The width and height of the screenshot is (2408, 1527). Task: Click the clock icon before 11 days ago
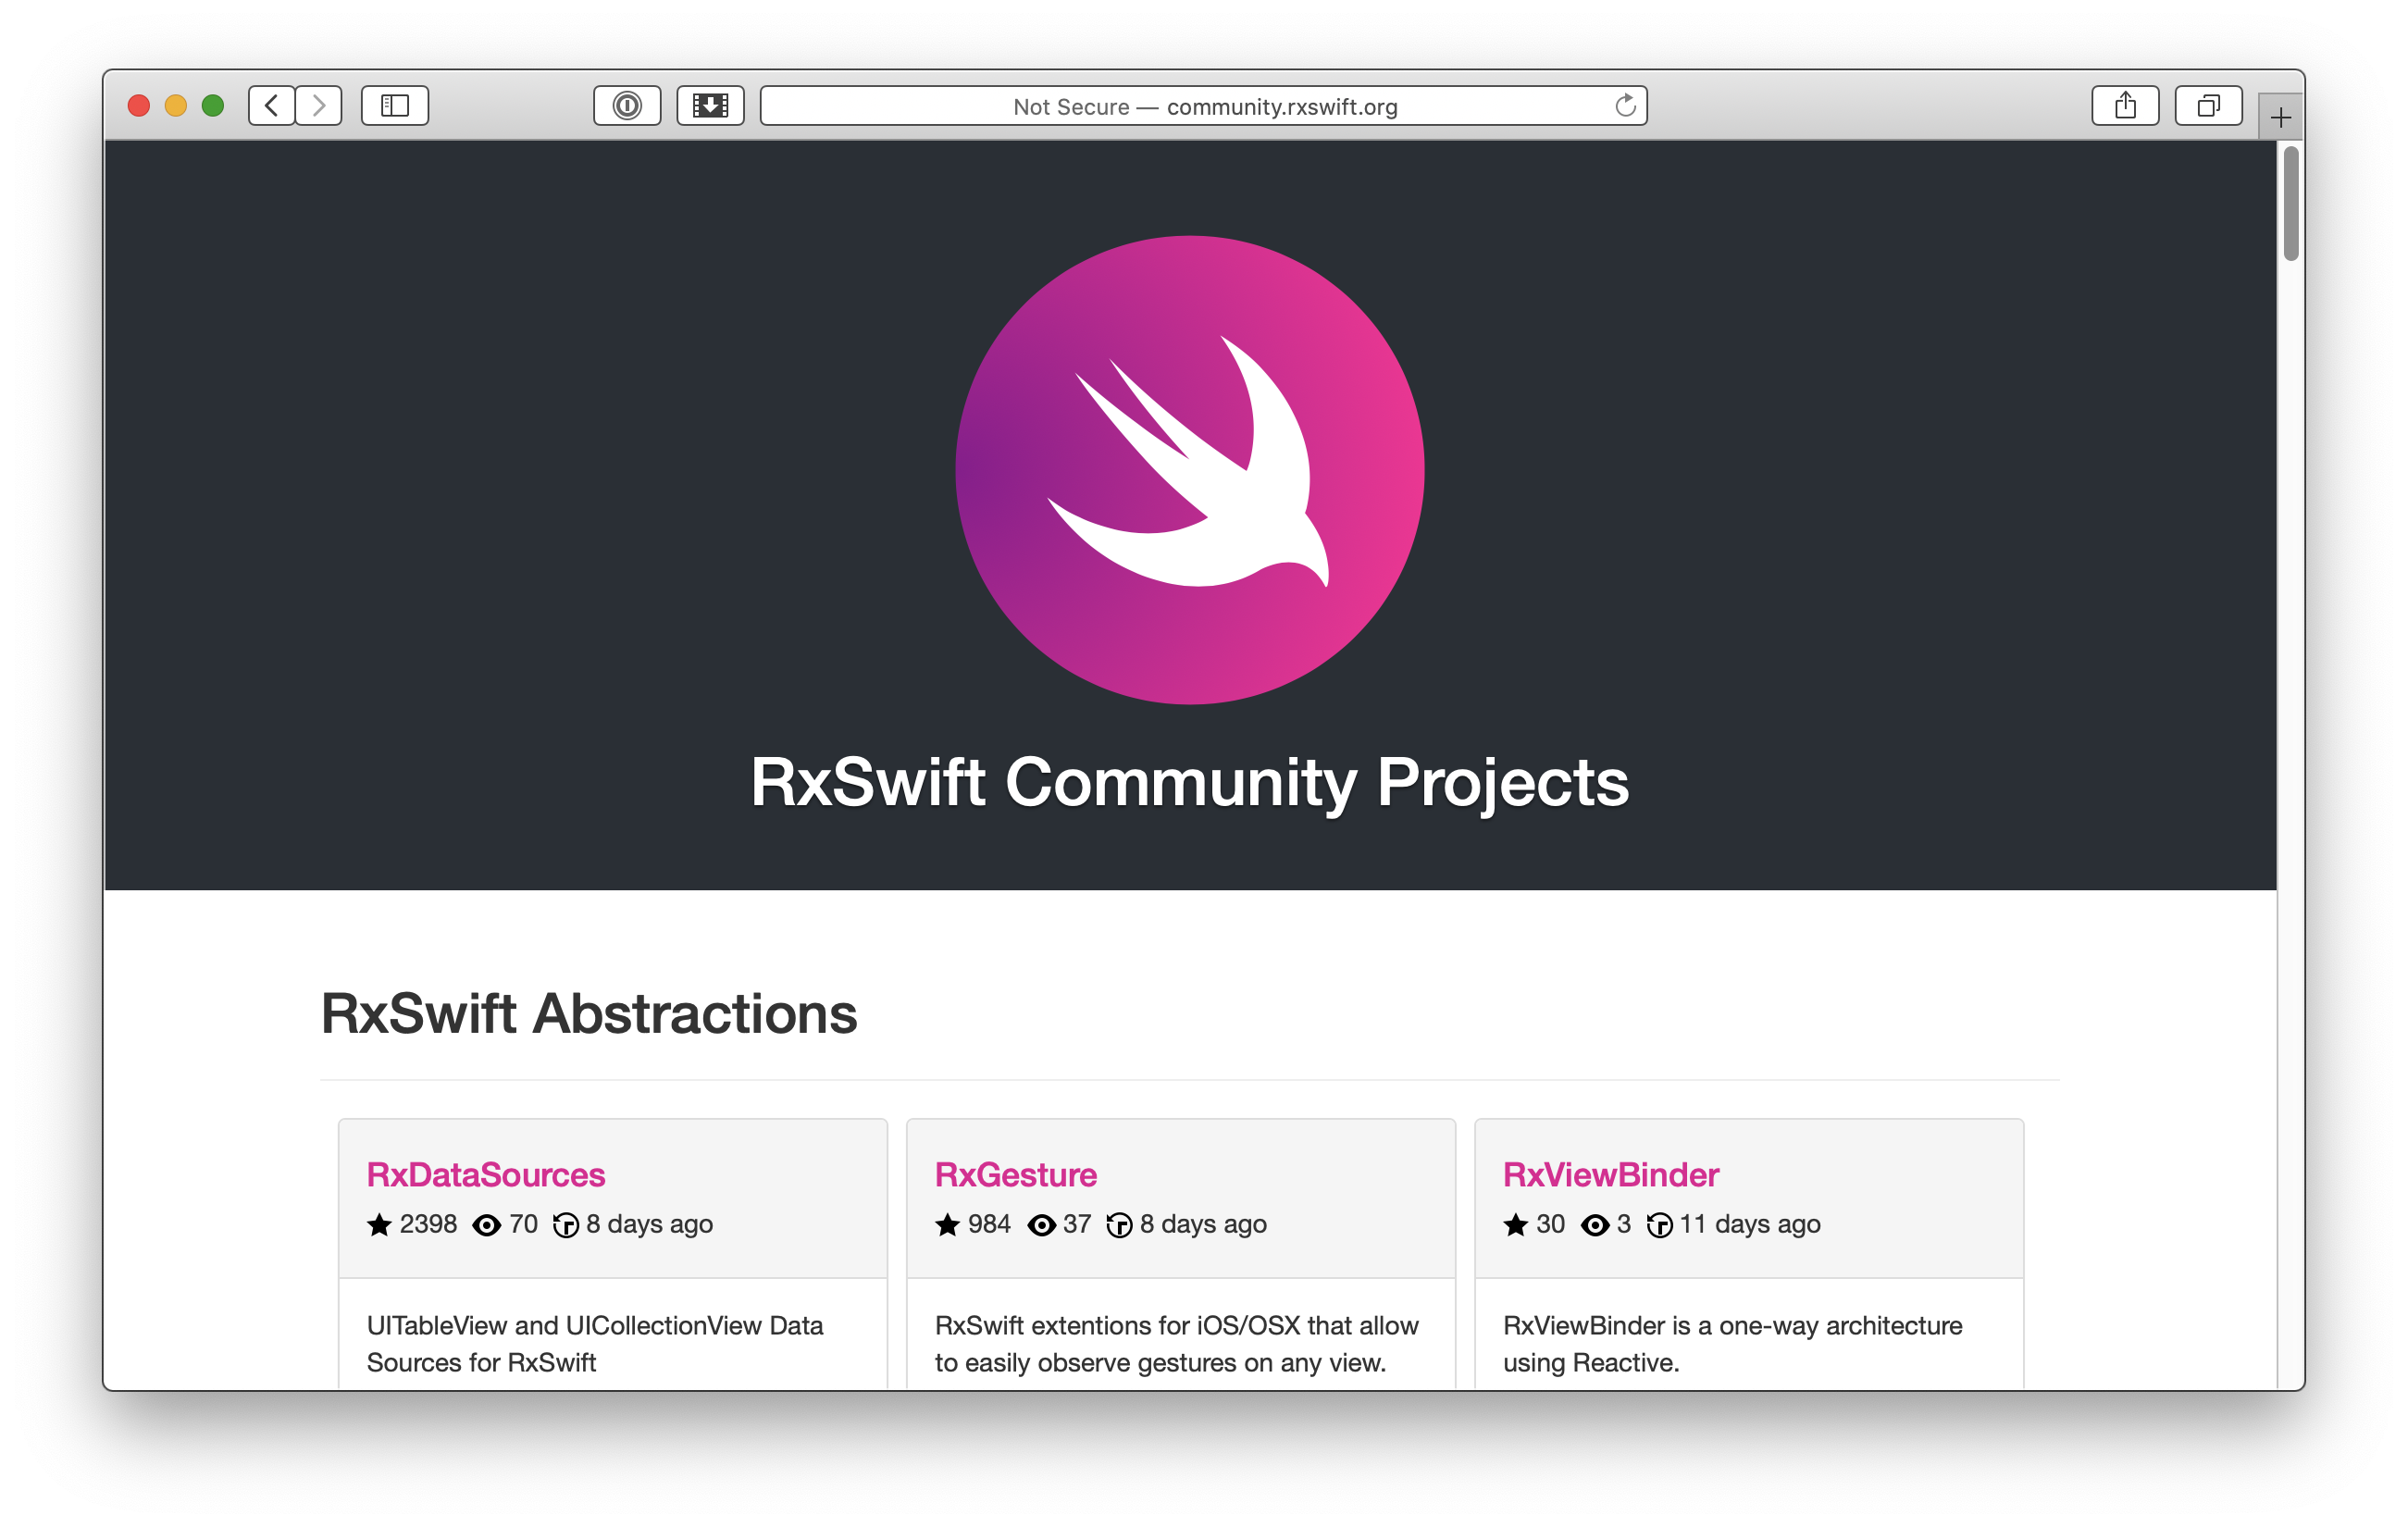pos(1659,1225)
